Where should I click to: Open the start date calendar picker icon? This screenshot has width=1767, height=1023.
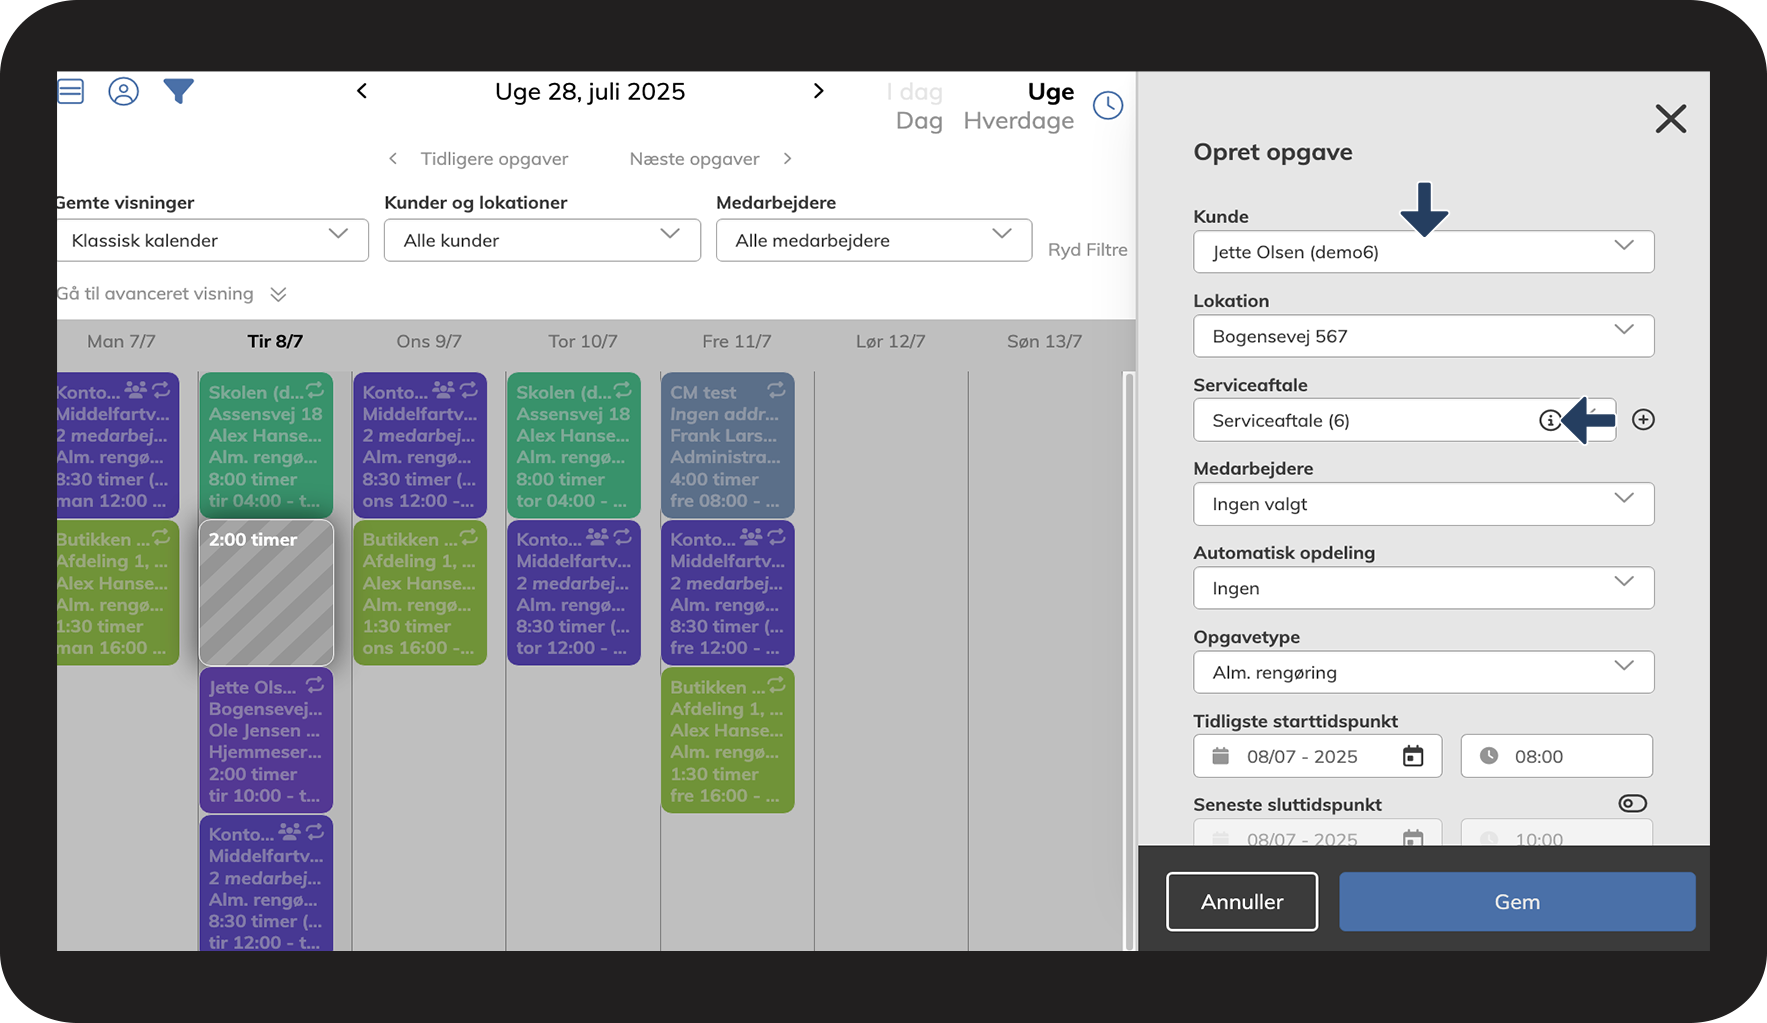tap(1412, 756)
